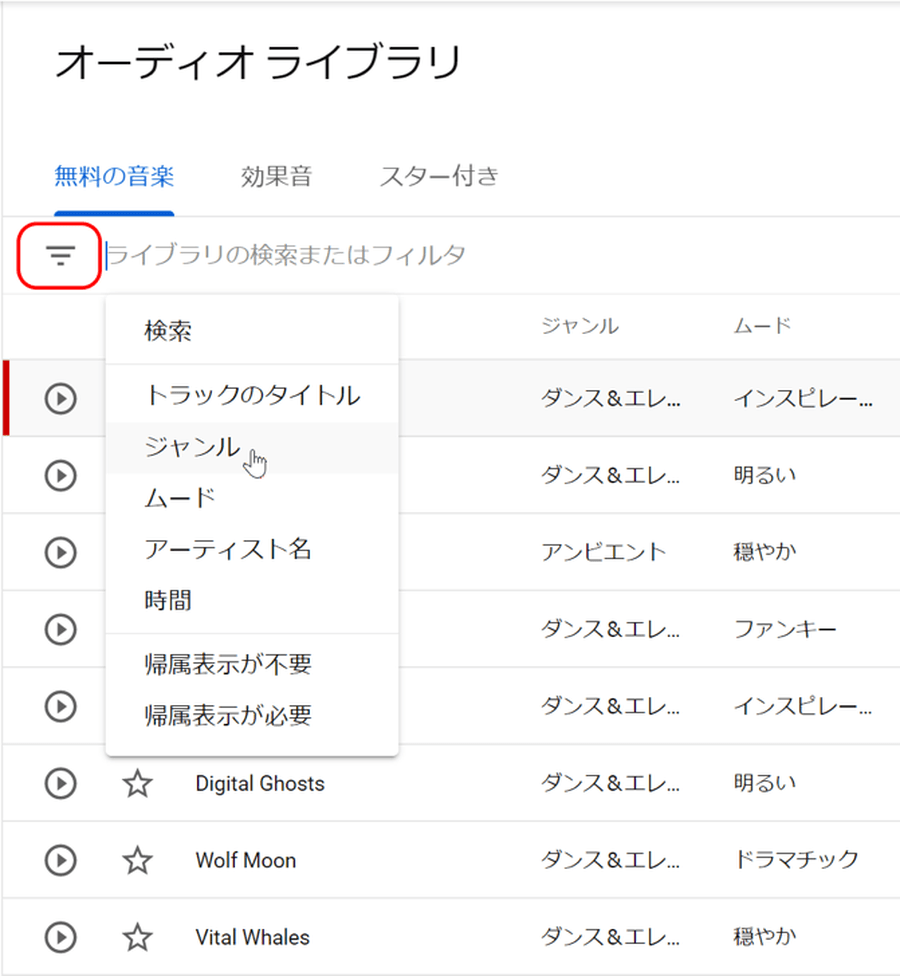Viewport: 900px width, 976px height.
Task: Open the スター付き tab
Action: point(439,178)
